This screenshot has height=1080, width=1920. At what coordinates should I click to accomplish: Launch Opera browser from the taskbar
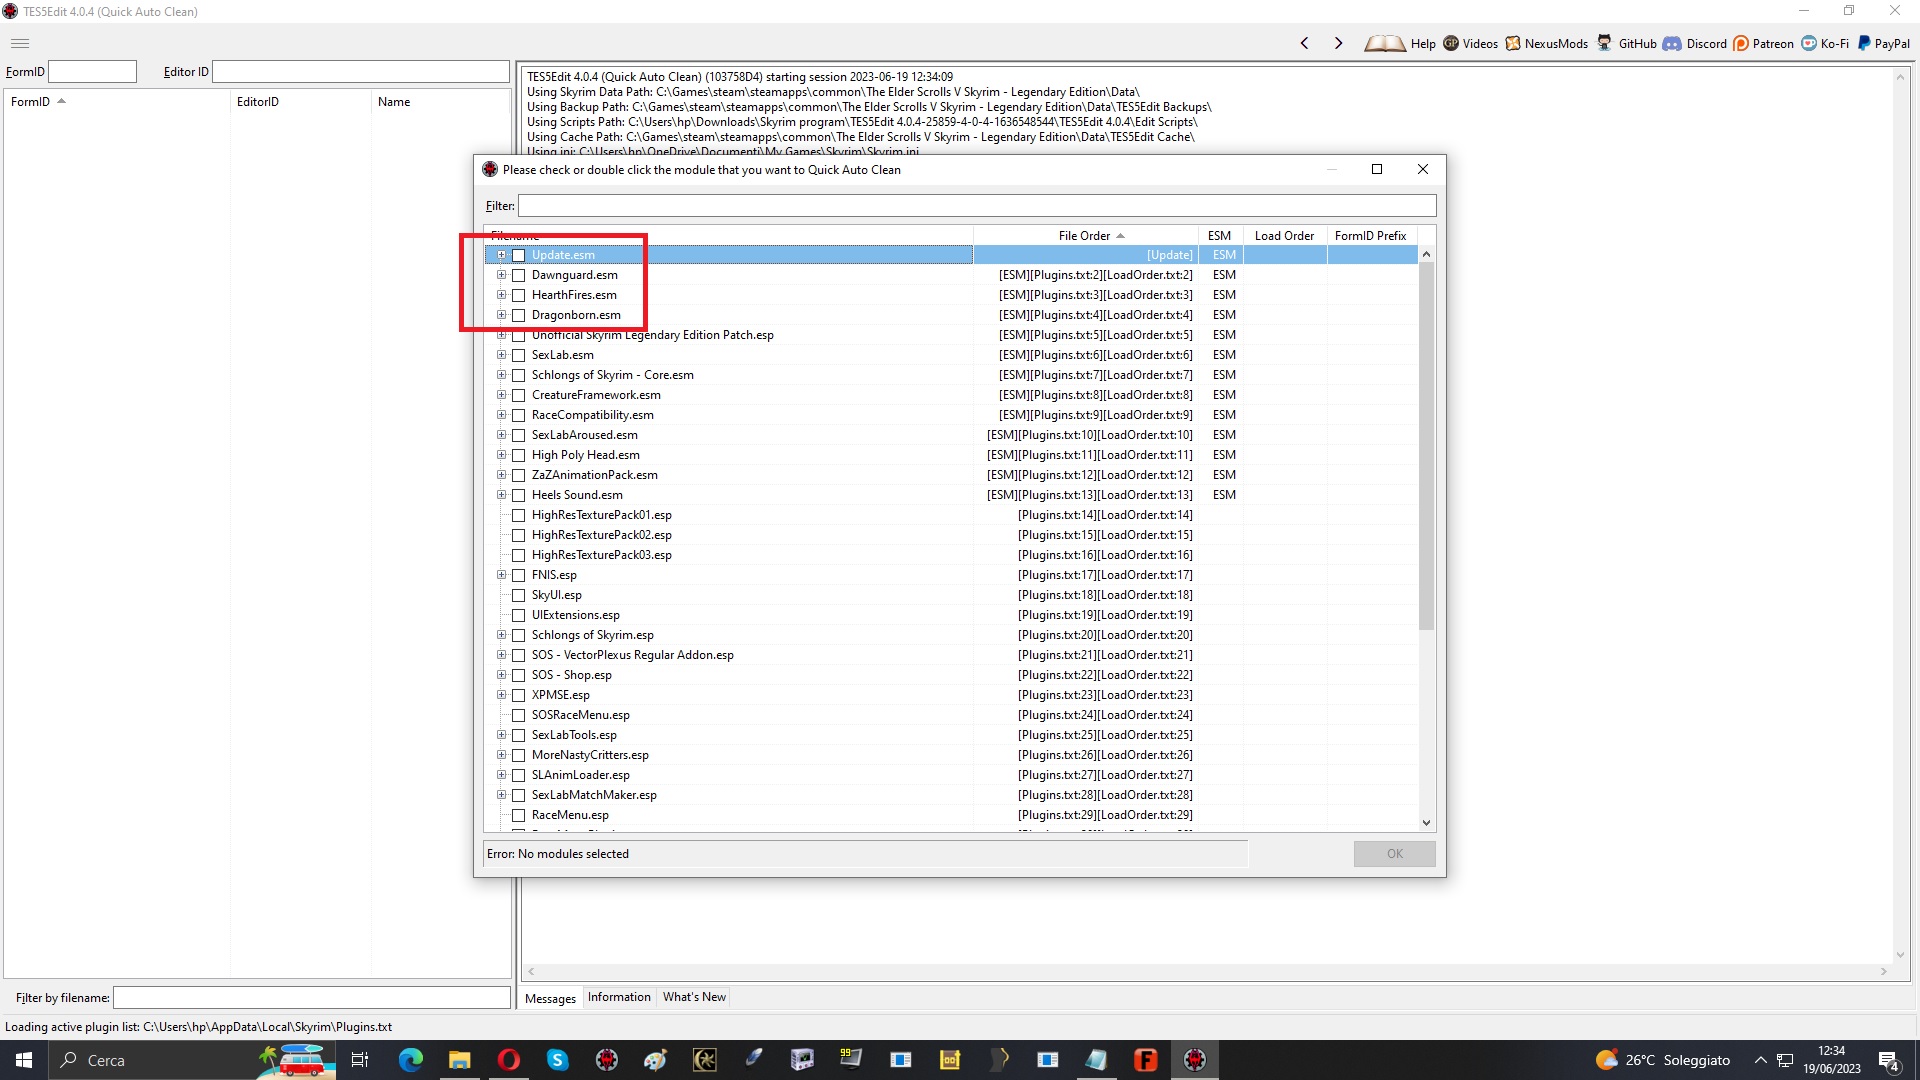pos(508,1060)
